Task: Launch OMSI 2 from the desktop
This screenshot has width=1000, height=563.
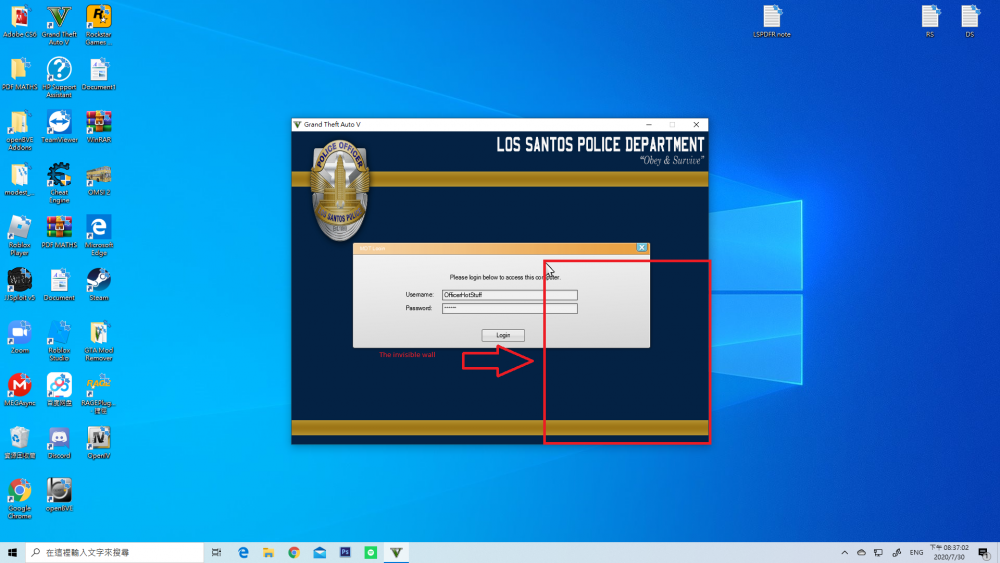Action: tap(99, 179)
